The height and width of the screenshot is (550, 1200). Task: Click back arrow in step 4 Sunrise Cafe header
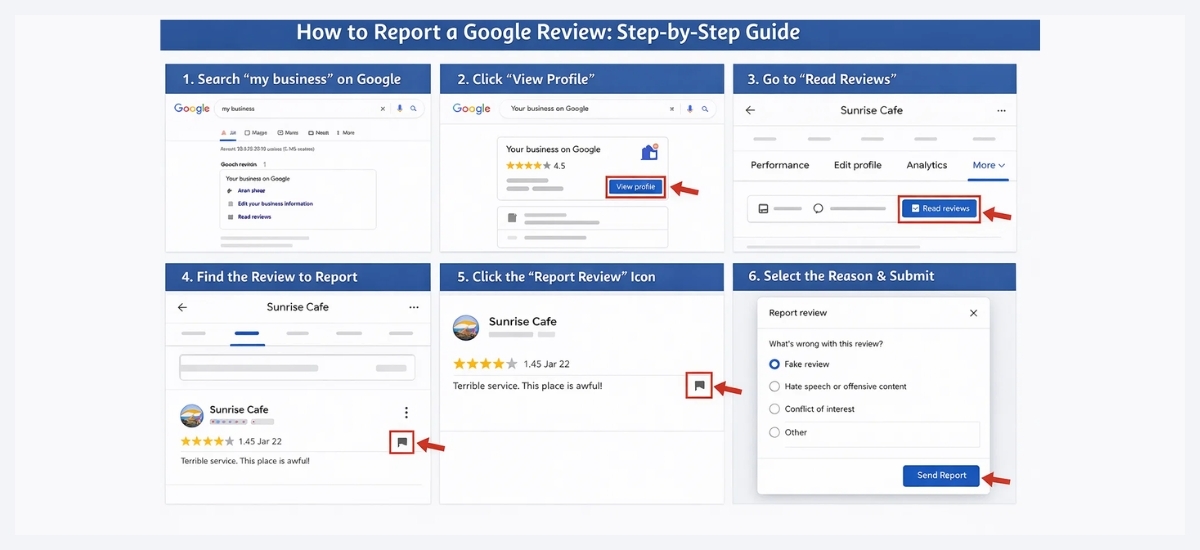pos(182,307)
